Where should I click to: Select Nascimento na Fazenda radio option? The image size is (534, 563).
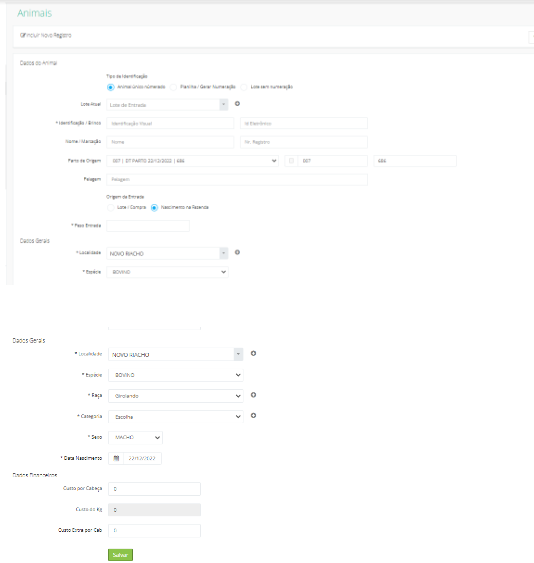(154, 208)
